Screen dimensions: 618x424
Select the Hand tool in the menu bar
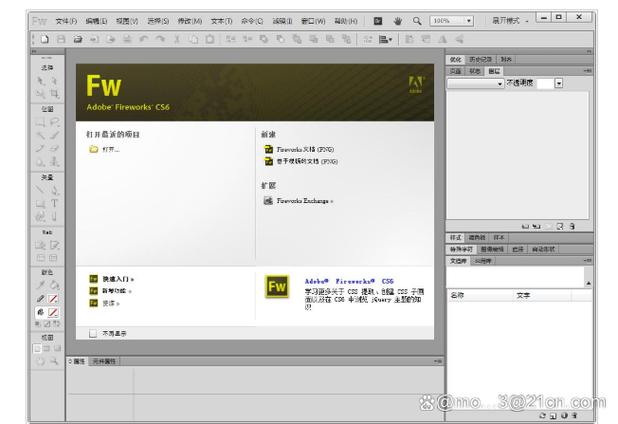click(x=398, y=21)
